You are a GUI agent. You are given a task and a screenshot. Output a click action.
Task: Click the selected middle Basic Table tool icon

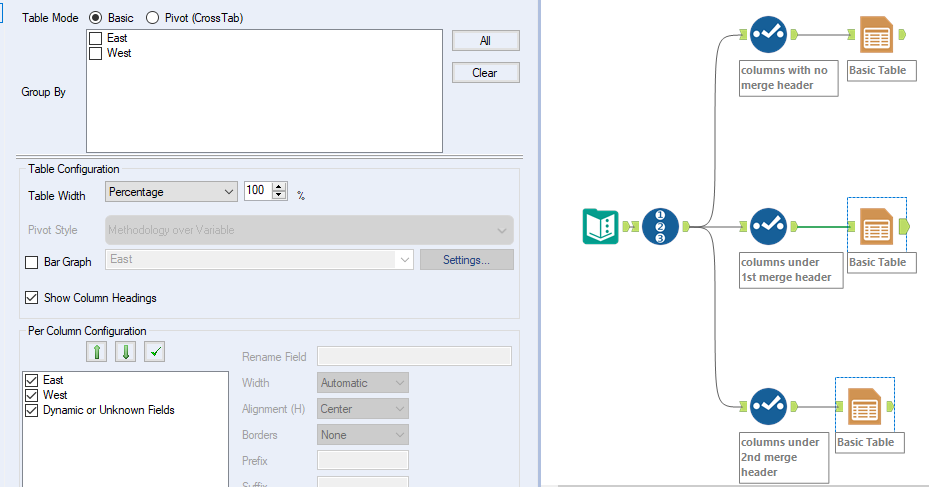pyautogui.click(x=876, y=226)
